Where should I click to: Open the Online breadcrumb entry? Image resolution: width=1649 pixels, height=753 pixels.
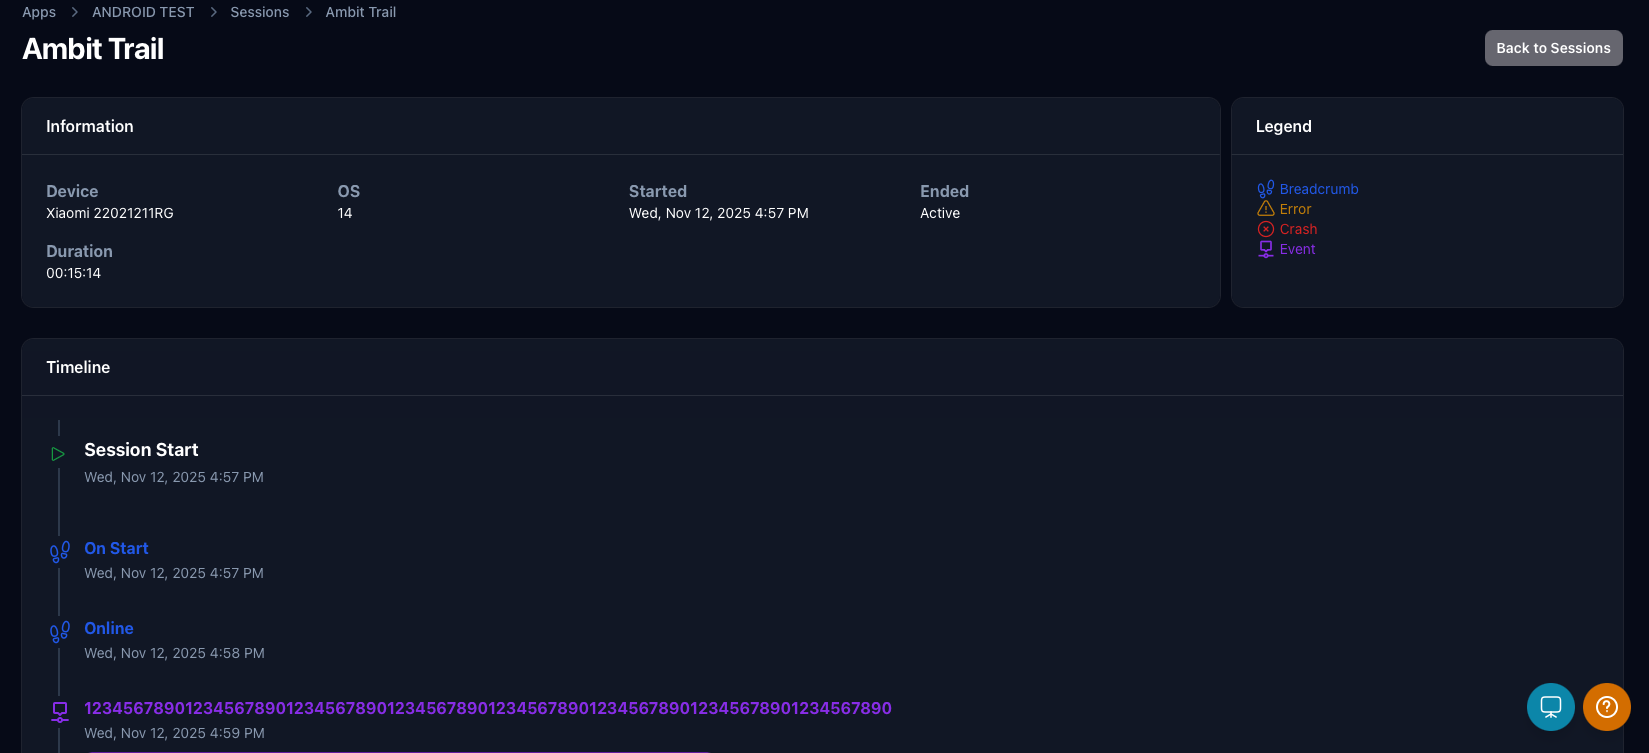tap(109, 628)
